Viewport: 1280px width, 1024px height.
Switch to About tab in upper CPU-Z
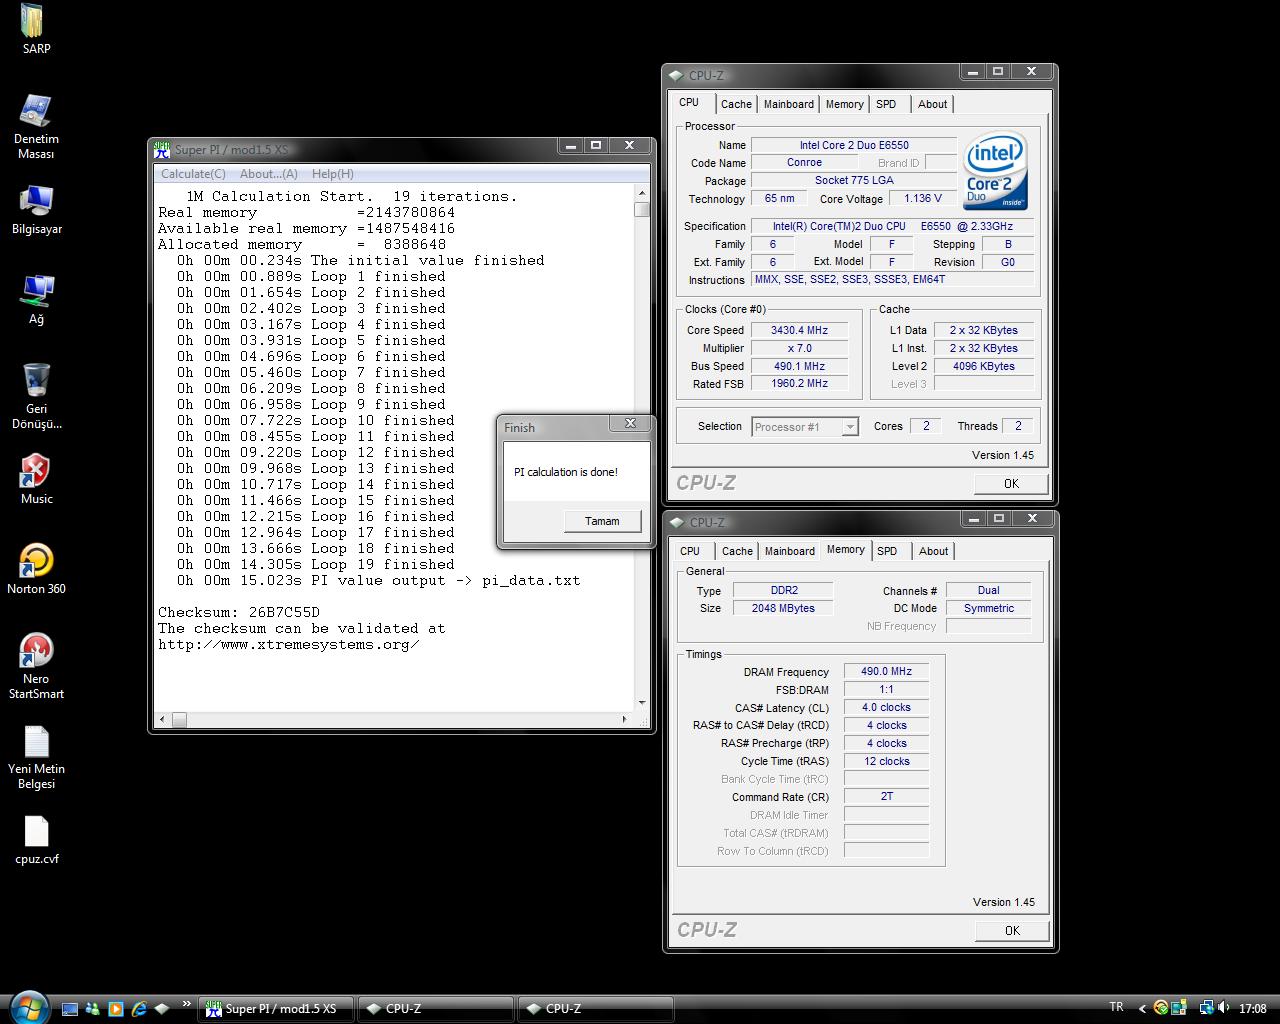[932, 104]
